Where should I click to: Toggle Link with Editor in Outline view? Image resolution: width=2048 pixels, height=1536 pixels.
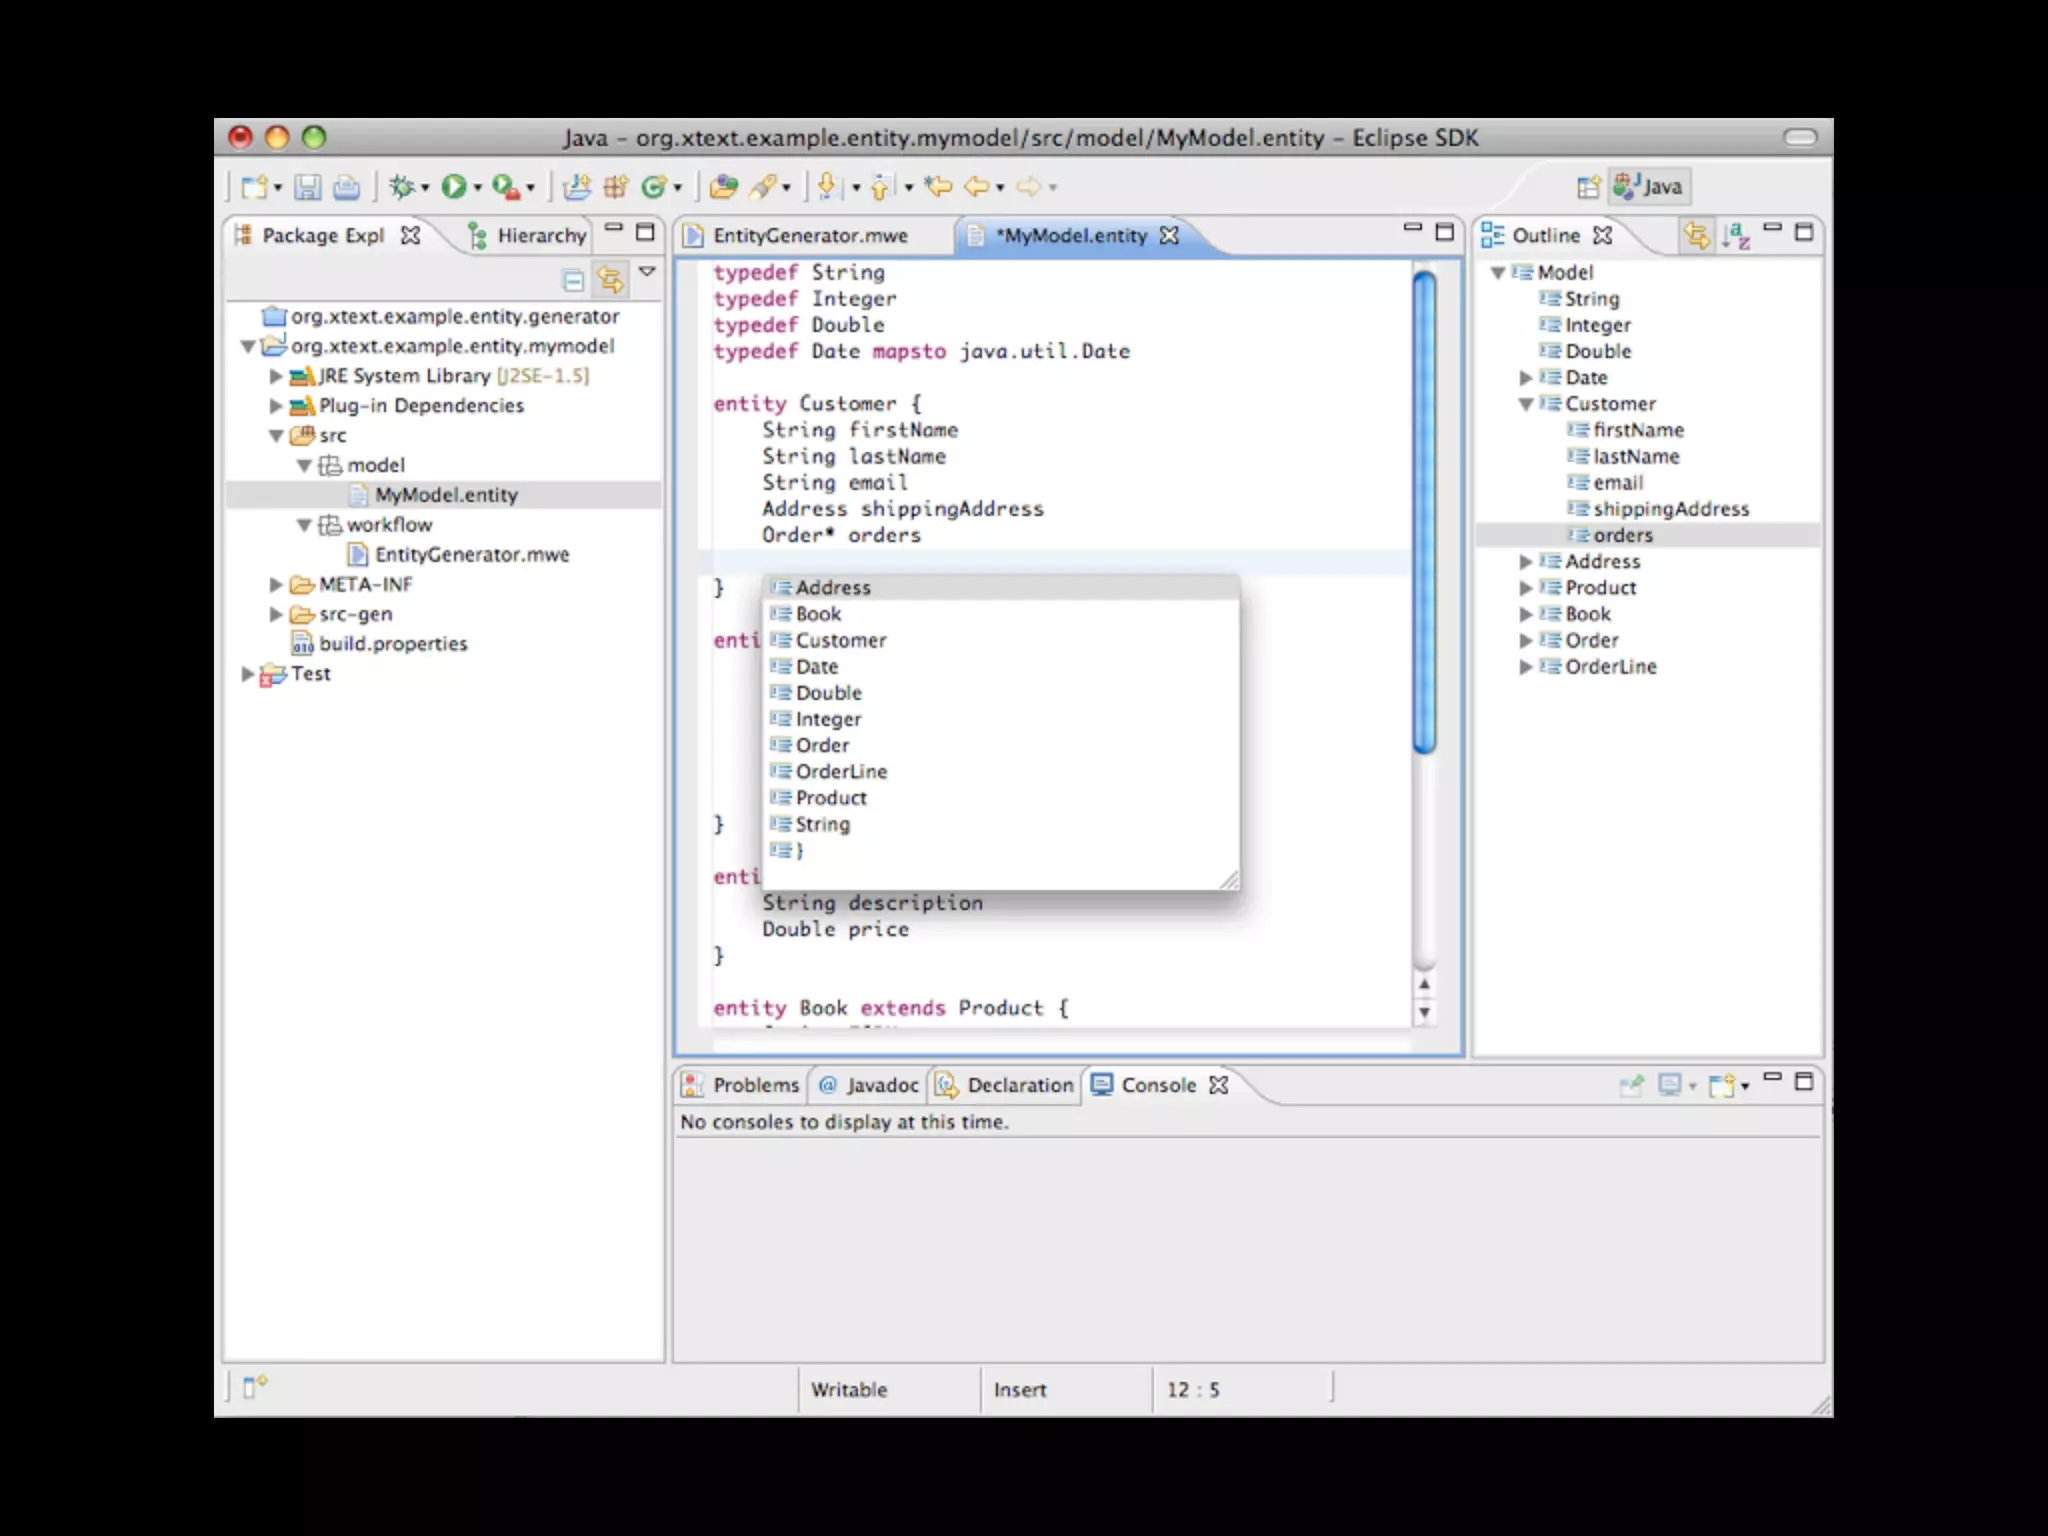click(1696, 236)
